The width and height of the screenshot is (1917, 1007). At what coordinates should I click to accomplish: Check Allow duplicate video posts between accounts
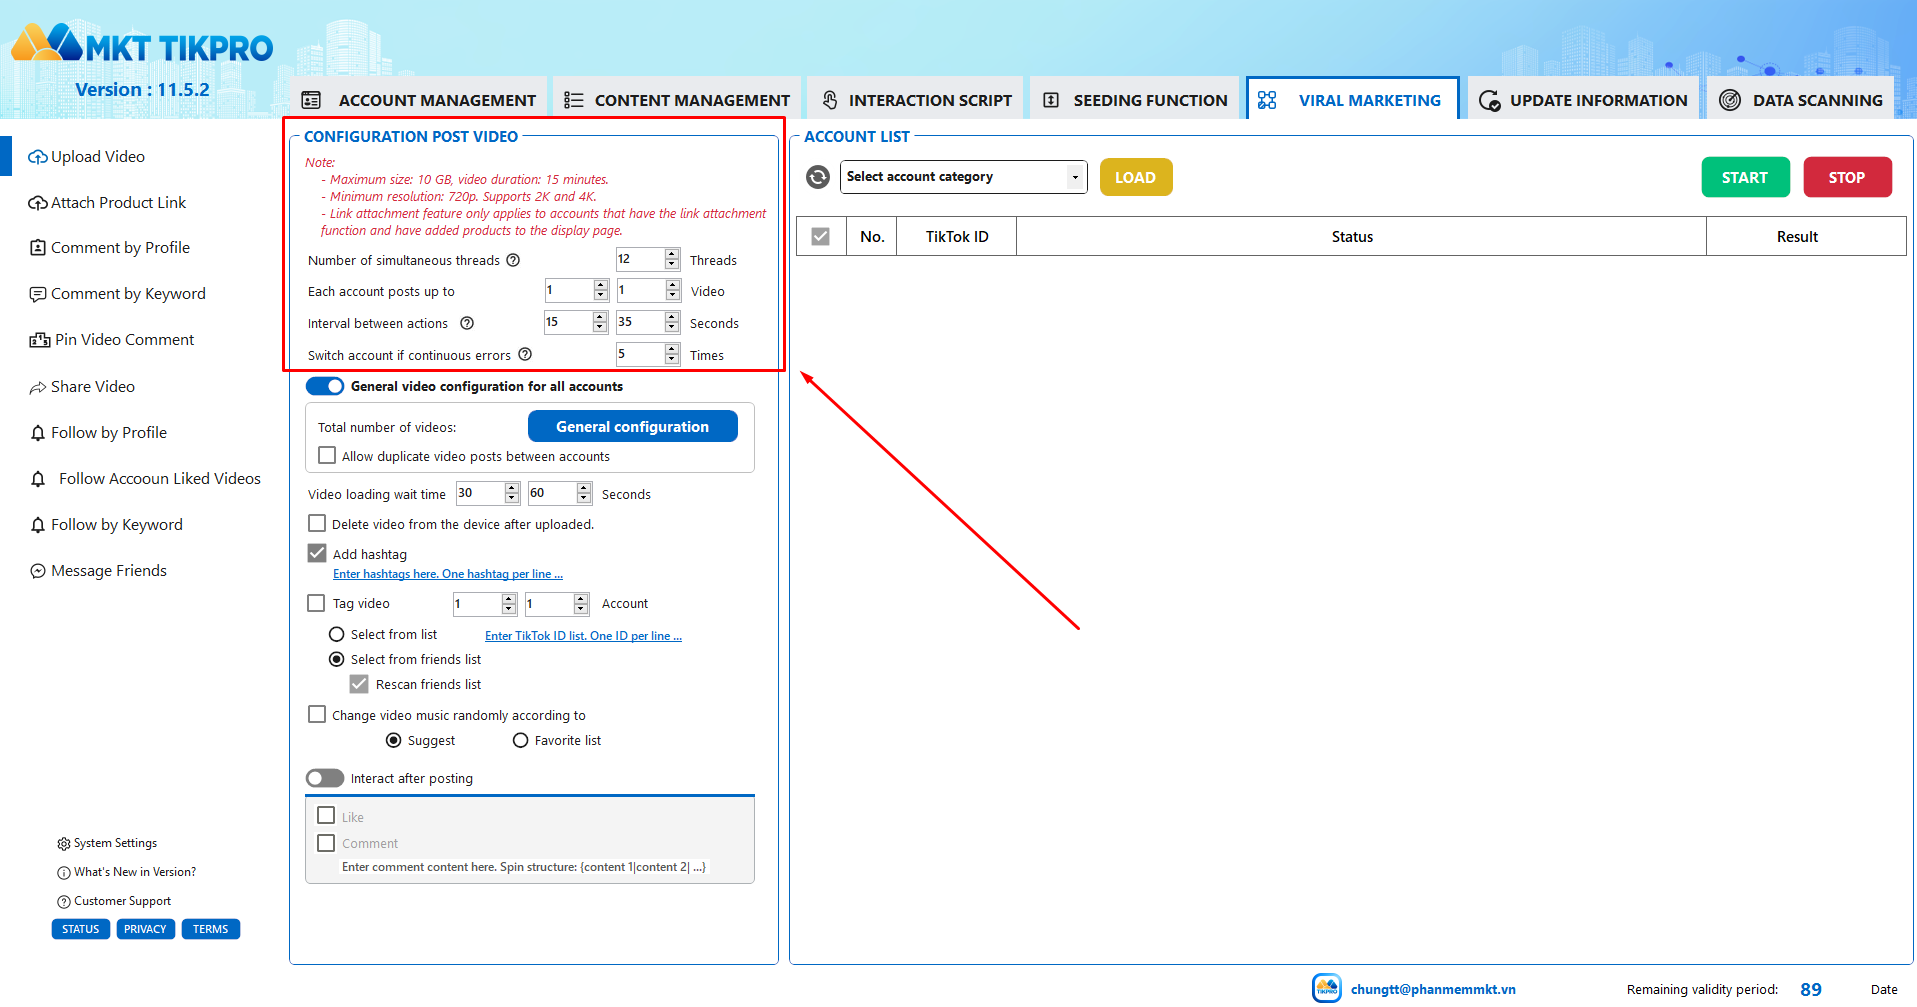[327, 455]
